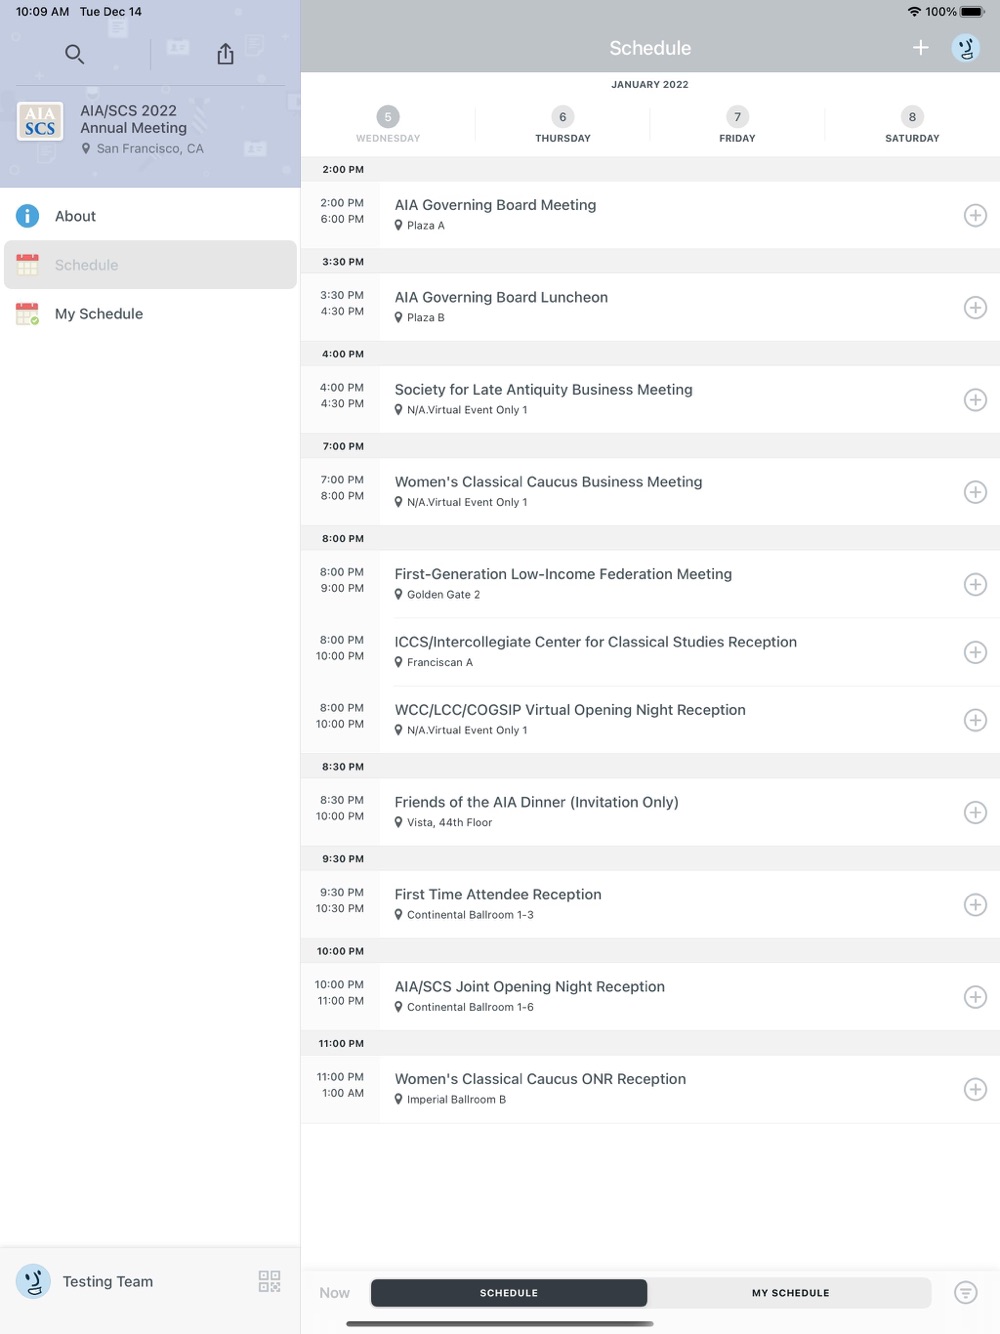Open WCC/LCC/COGSIP Virtual Opening Night Reception session
The height and width of the screenshot is (1334, 1000).
650,720
